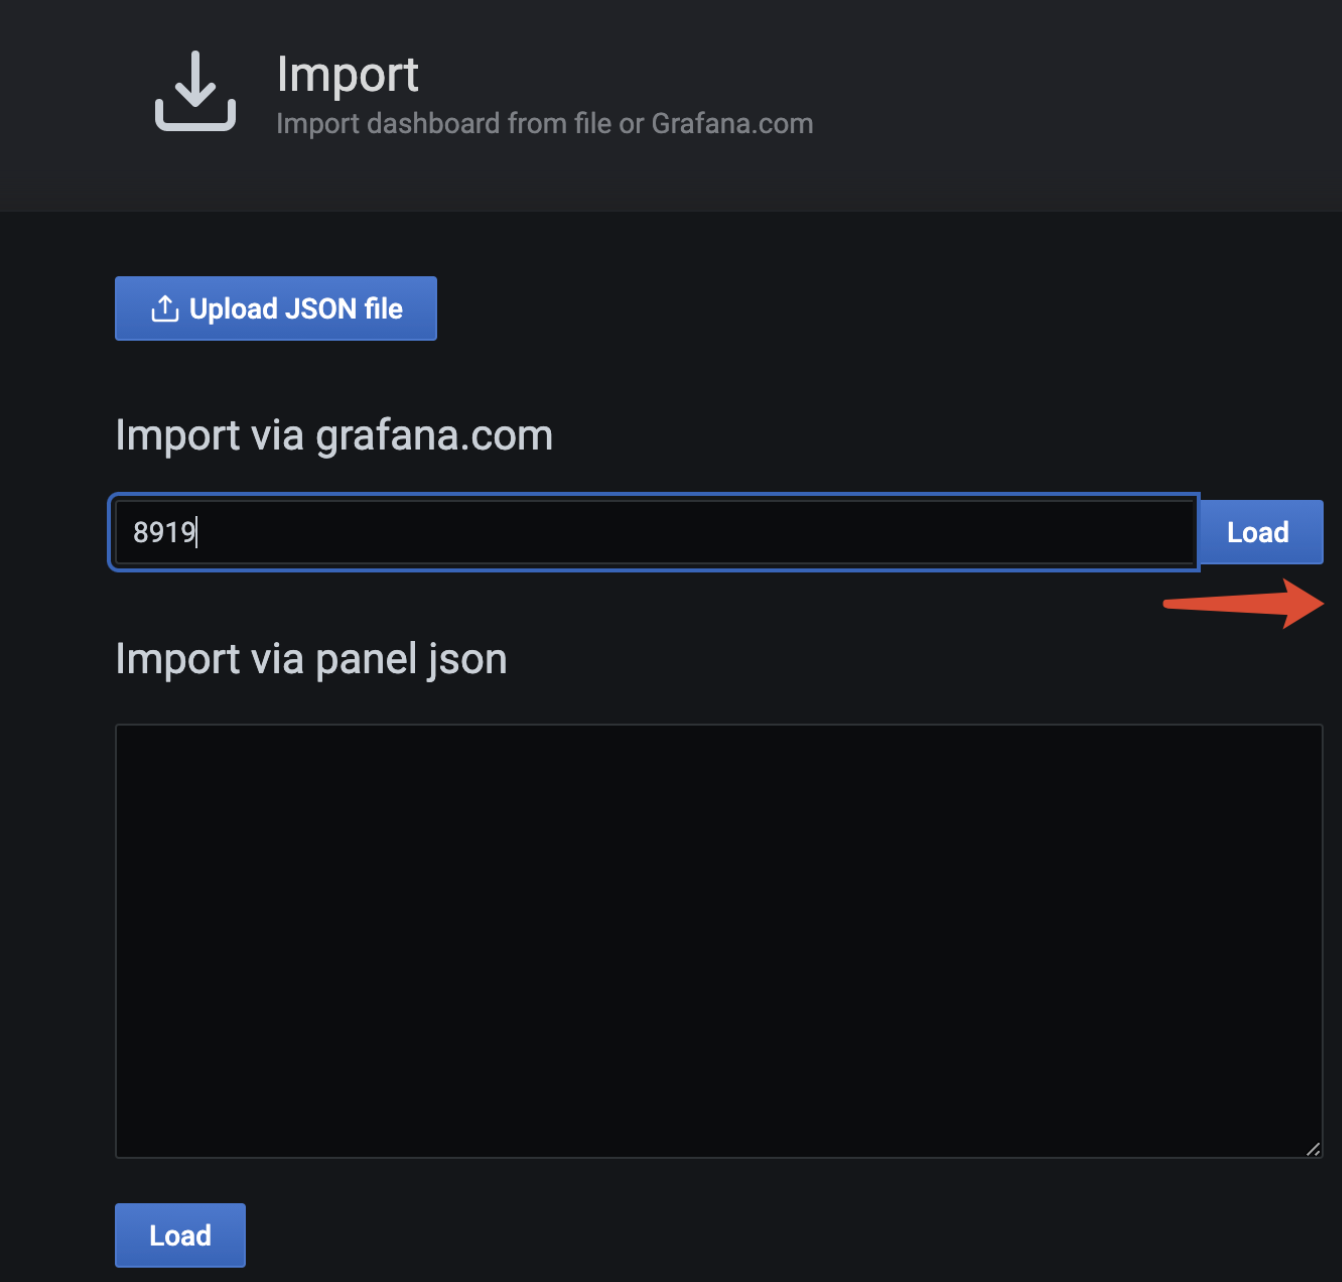Click the 'Import via panel json' heading
Image resolution: width=1342 pixels, height=1282 pixels.
click(x=311, y=659)
